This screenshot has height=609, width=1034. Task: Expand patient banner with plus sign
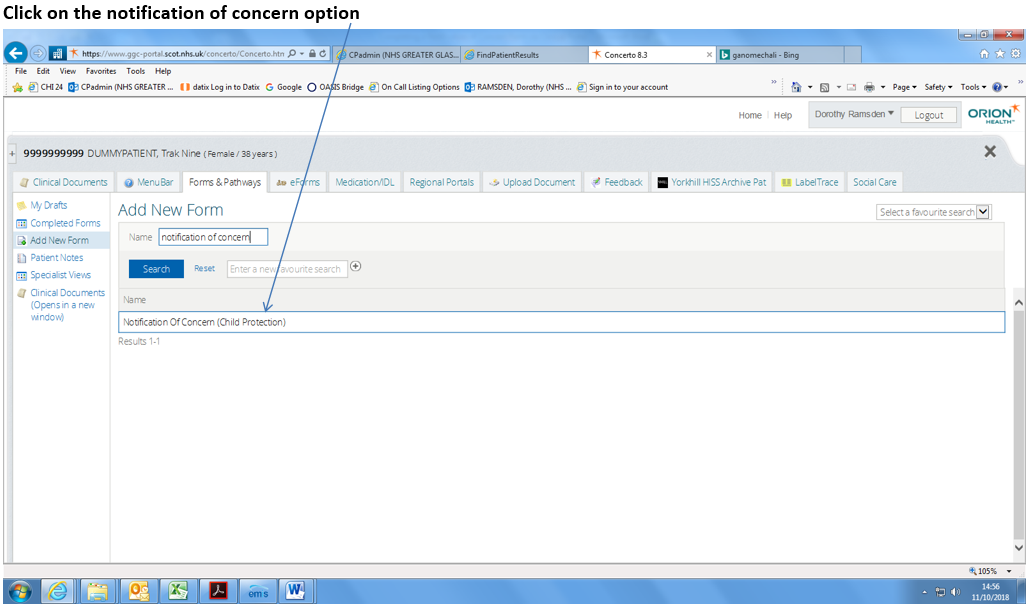(x=13, y=153)
